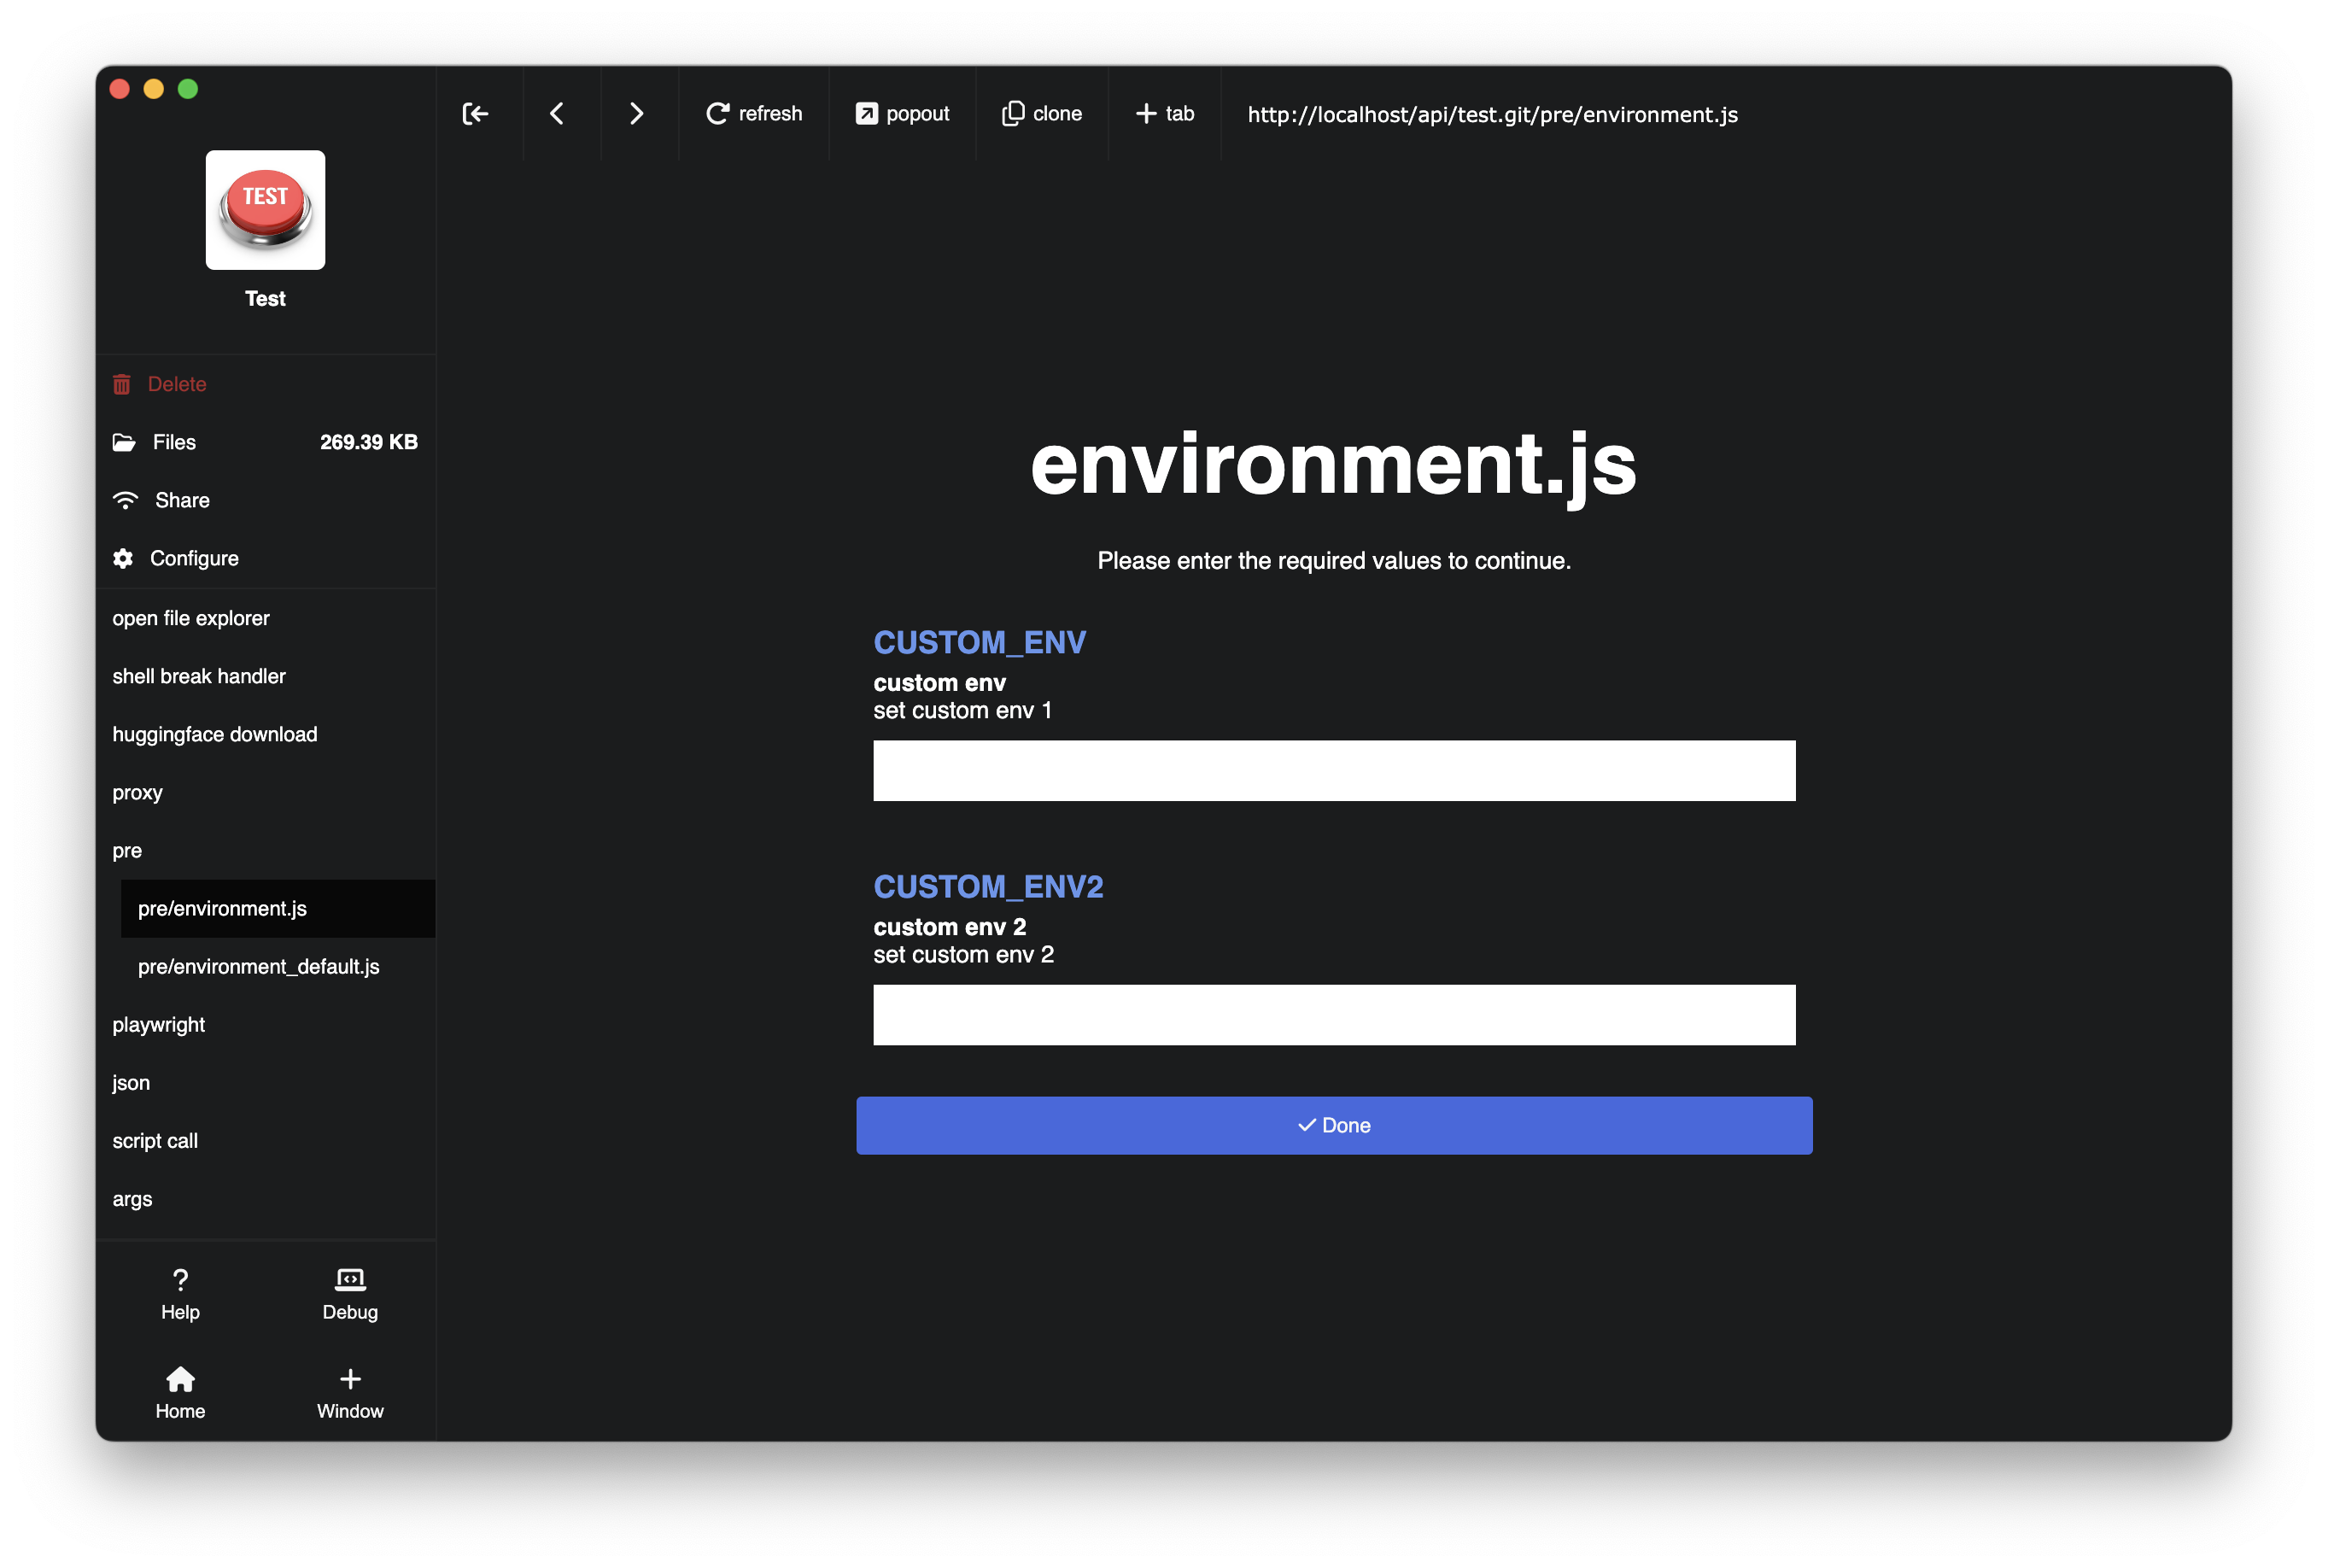
Task: Open a new tab with the plus icon
Action: (x=1163, y=113)
